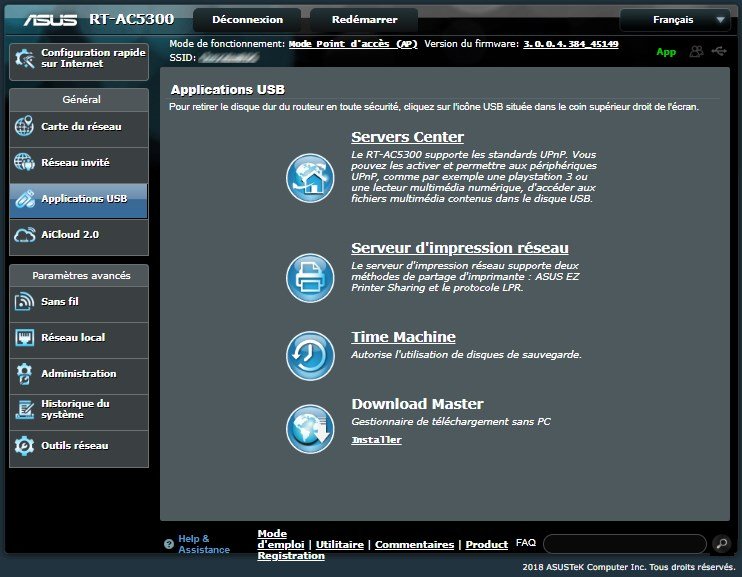
Task: Click the Réseau invité icon in sidebar
Action: click(24, 162)
